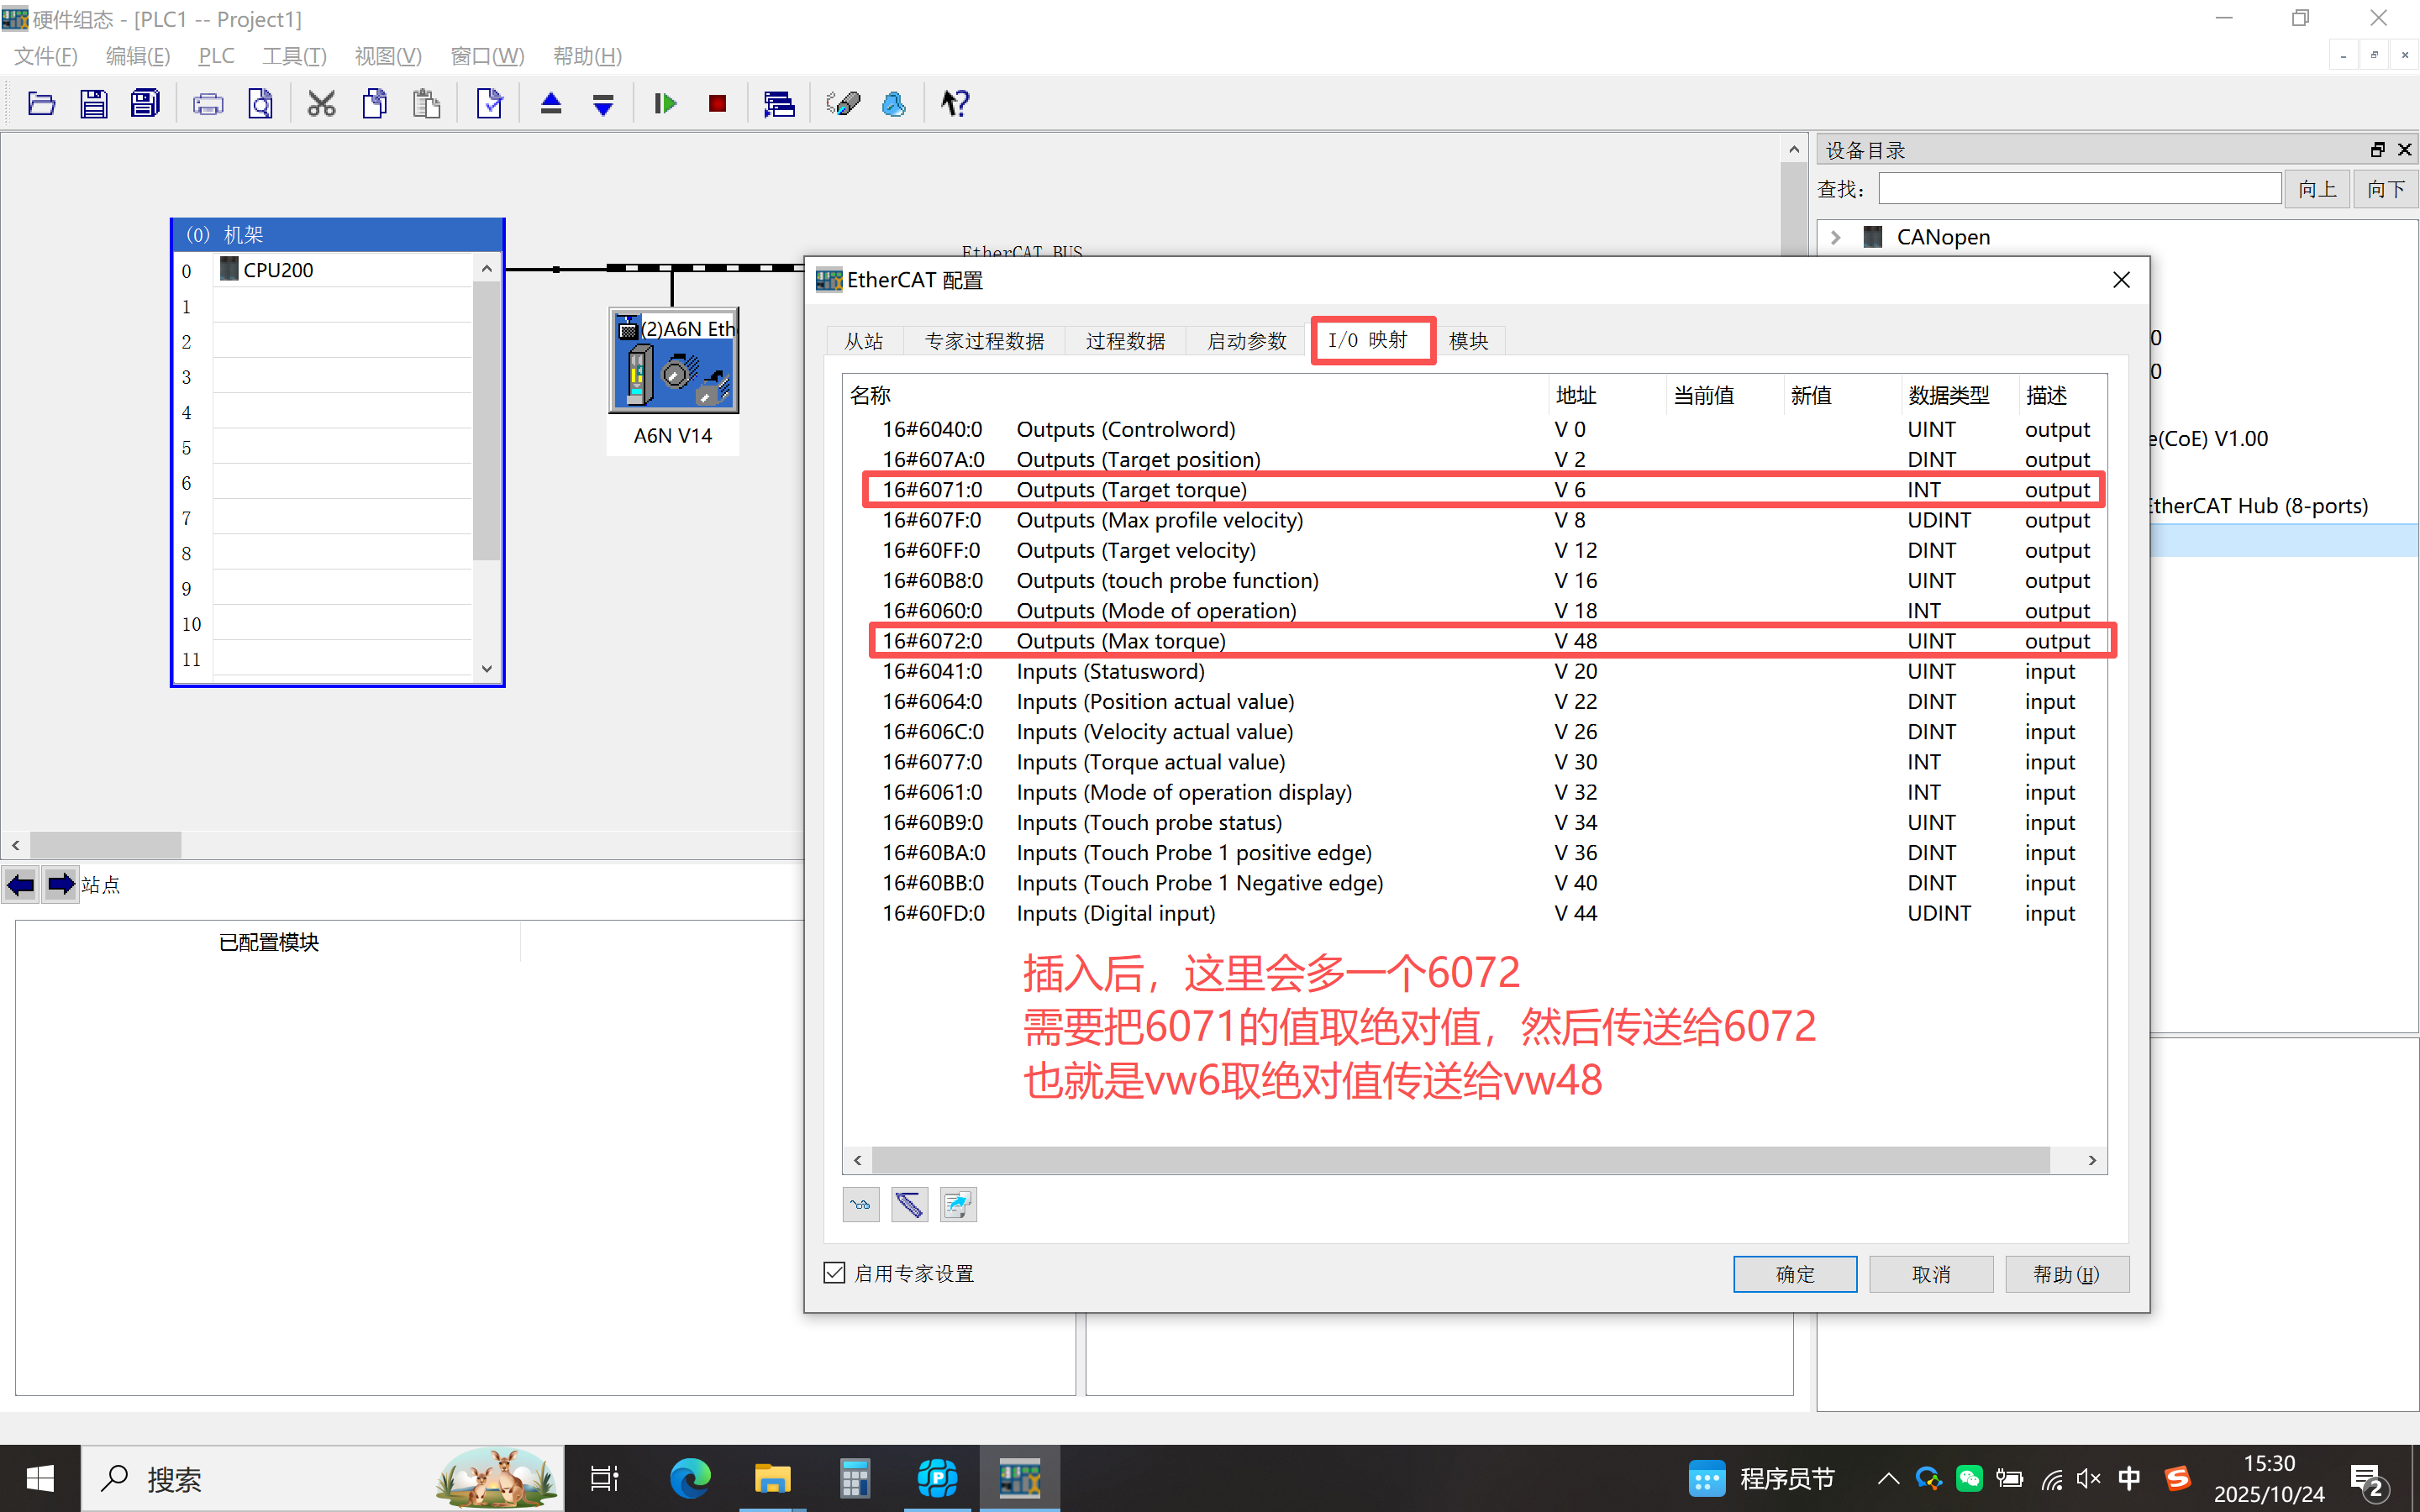
Task: Open the hardware config app in taskbar
Action: pyautogui.click(x=1019, y=1478)
